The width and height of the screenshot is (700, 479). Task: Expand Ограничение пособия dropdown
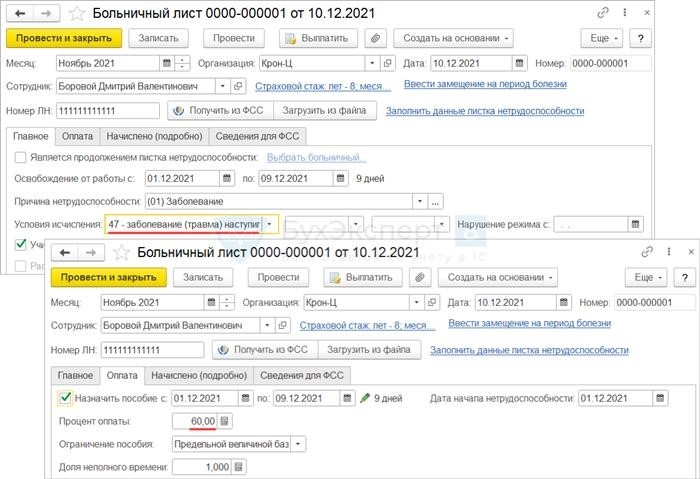pyautogui.click(x=298, y=444)
